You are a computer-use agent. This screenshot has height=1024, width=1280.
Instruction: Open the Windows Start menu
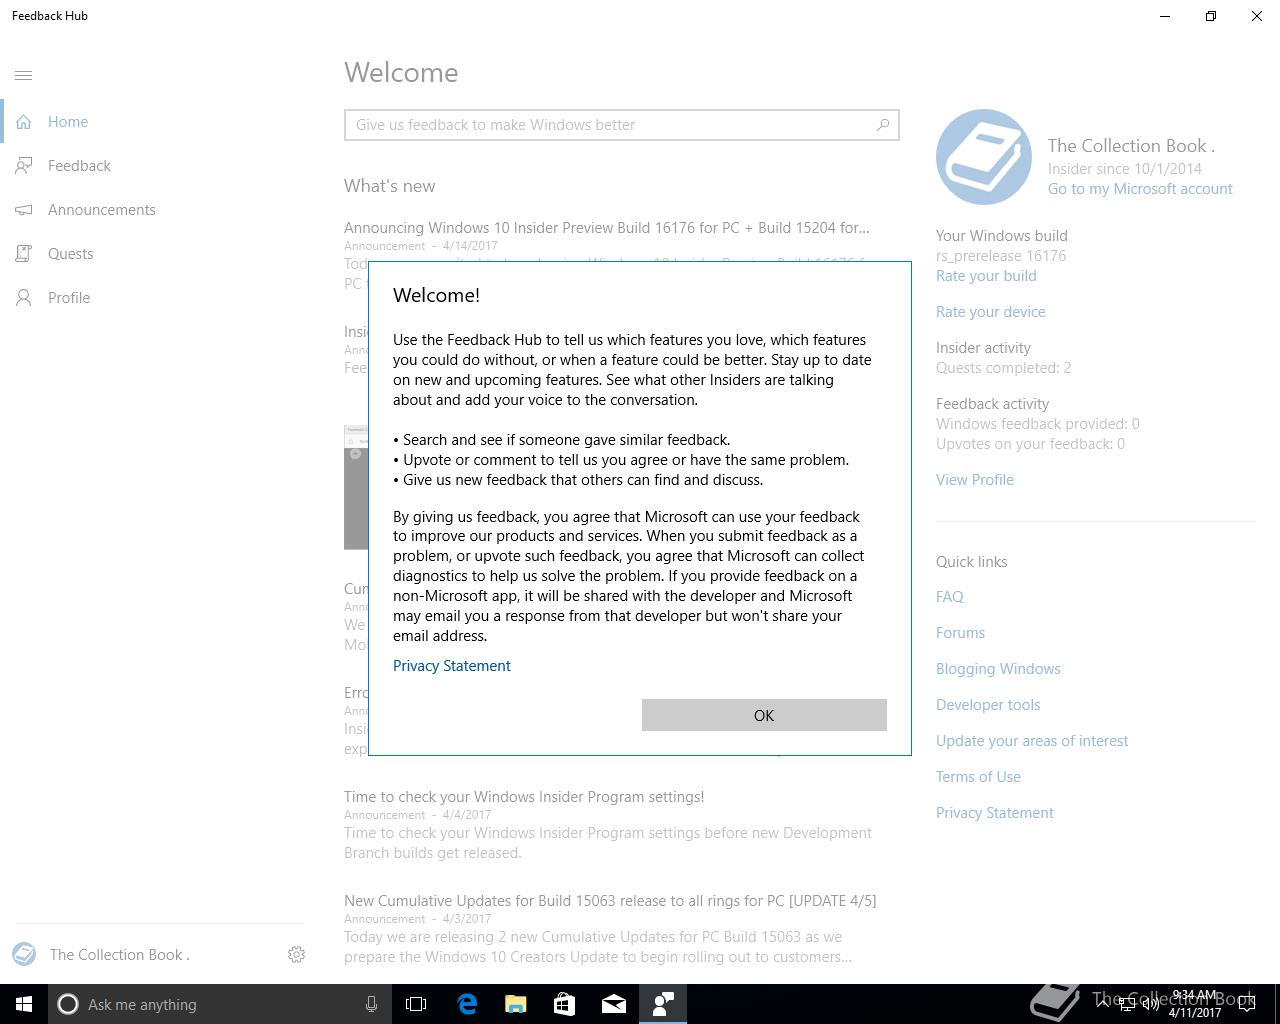pyautogui.click(x=24, y=1004)
